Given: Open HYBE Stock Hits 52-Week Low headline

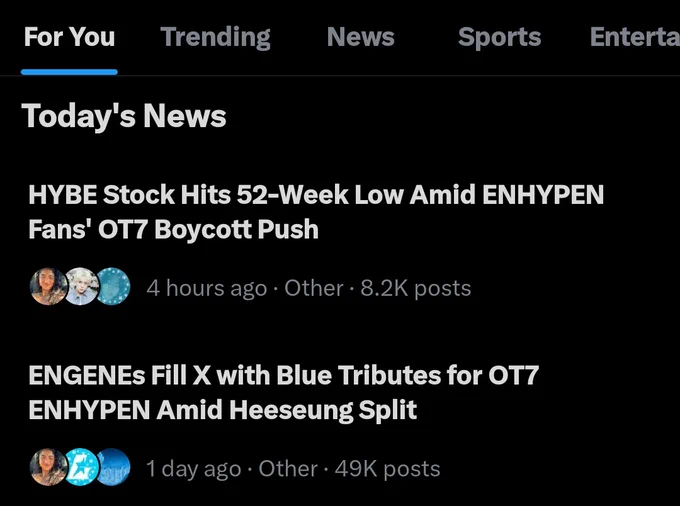Looking at the screenshot, I should pos(316,212).
